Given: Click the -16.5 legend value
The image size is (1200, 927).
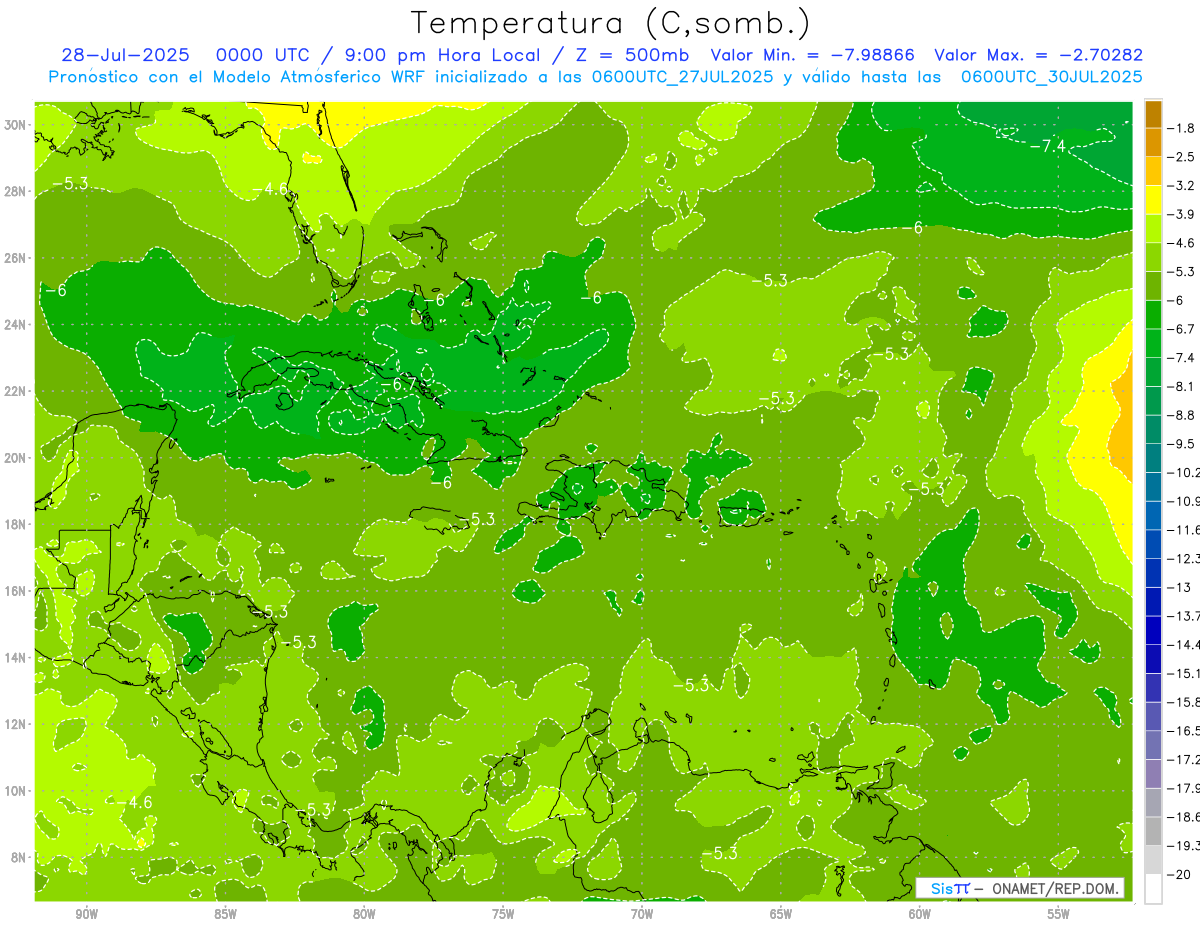Looking at the screenshot, I should [1184, 730].
